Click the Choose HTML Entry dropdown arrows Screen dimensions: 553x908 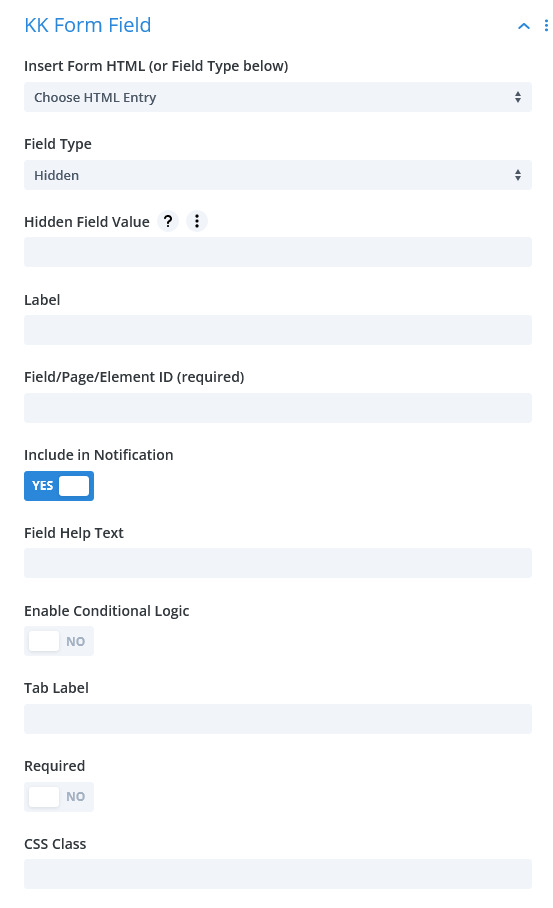[x=518, y=97]
